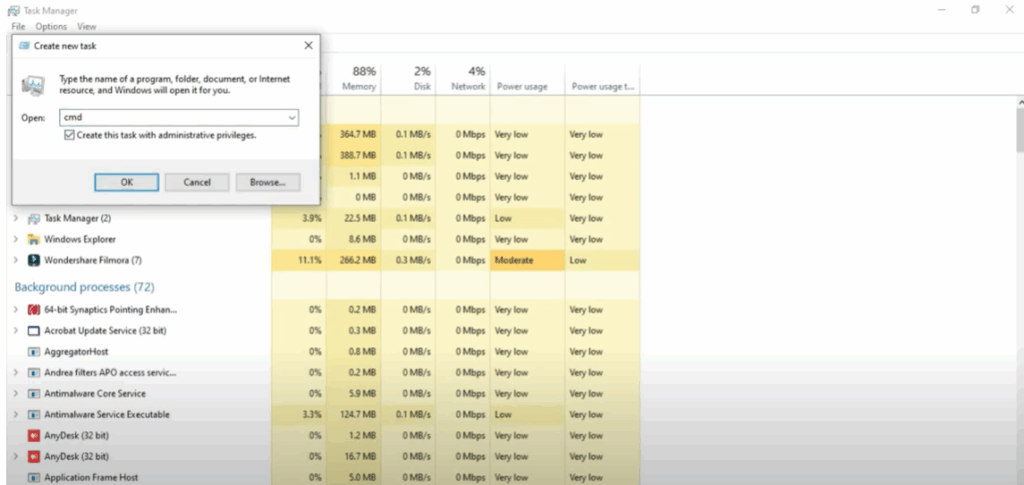Click the Browse... button
1024x485 pixels.
[x=268, y=182]
